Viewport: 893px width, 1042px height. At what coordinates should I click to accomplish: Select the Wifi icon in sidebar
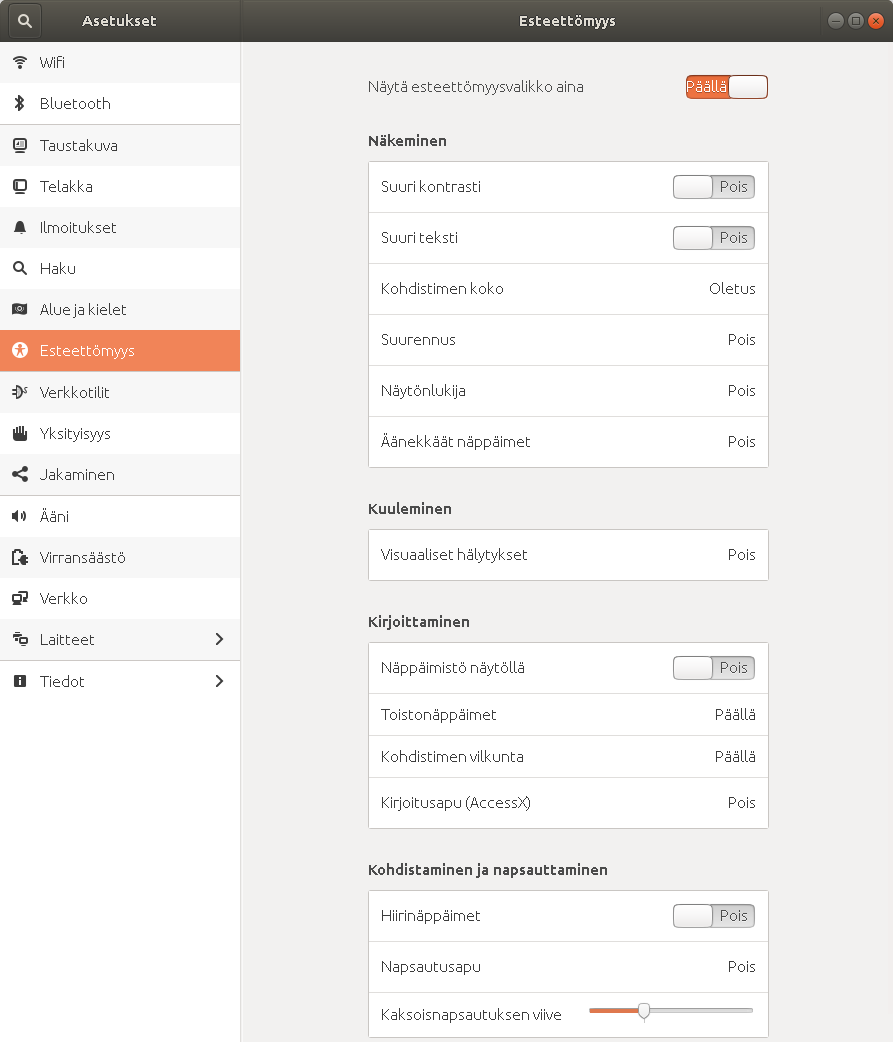click(x=20, y=62)
